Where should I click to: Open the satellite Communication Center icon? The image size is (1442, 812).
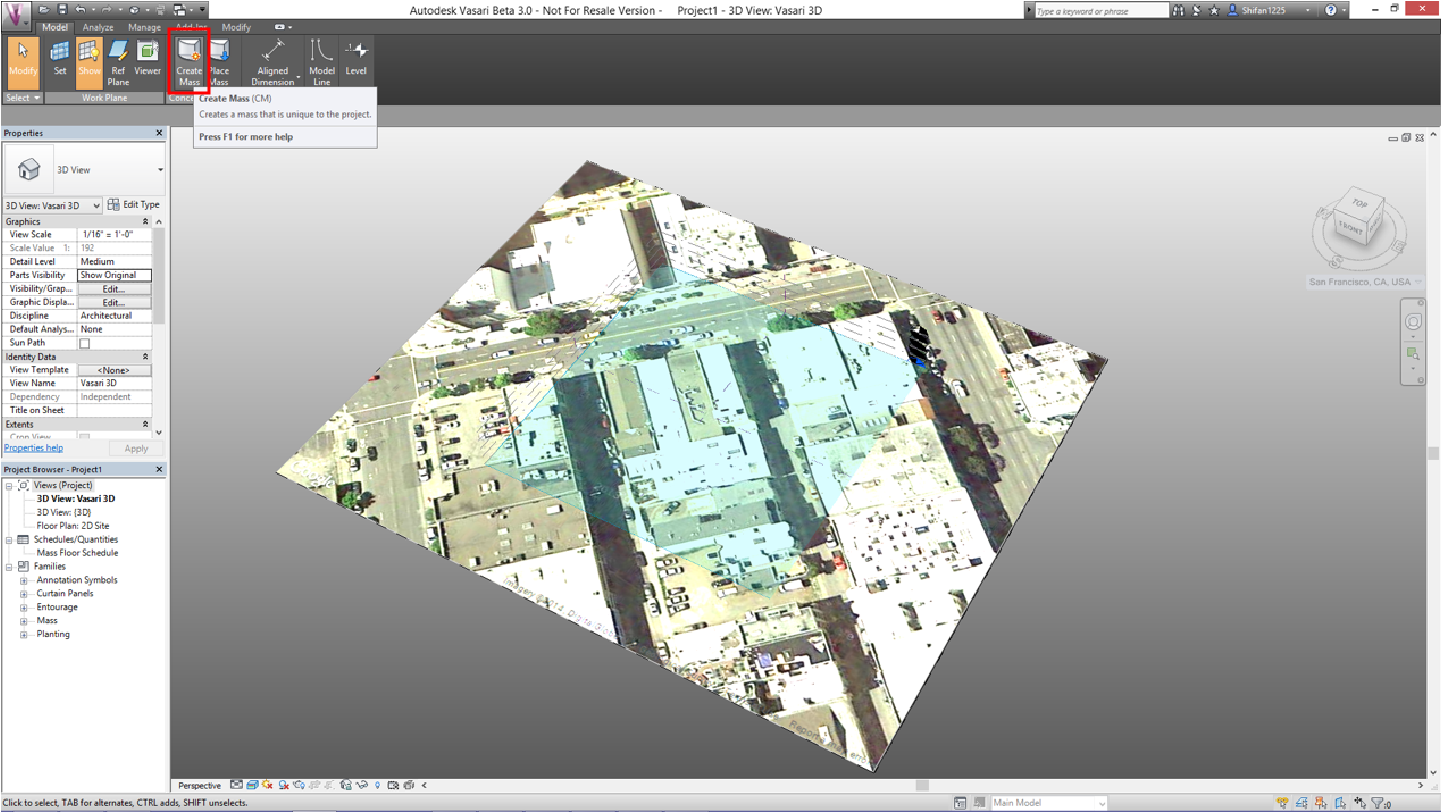pos(1197,10)
